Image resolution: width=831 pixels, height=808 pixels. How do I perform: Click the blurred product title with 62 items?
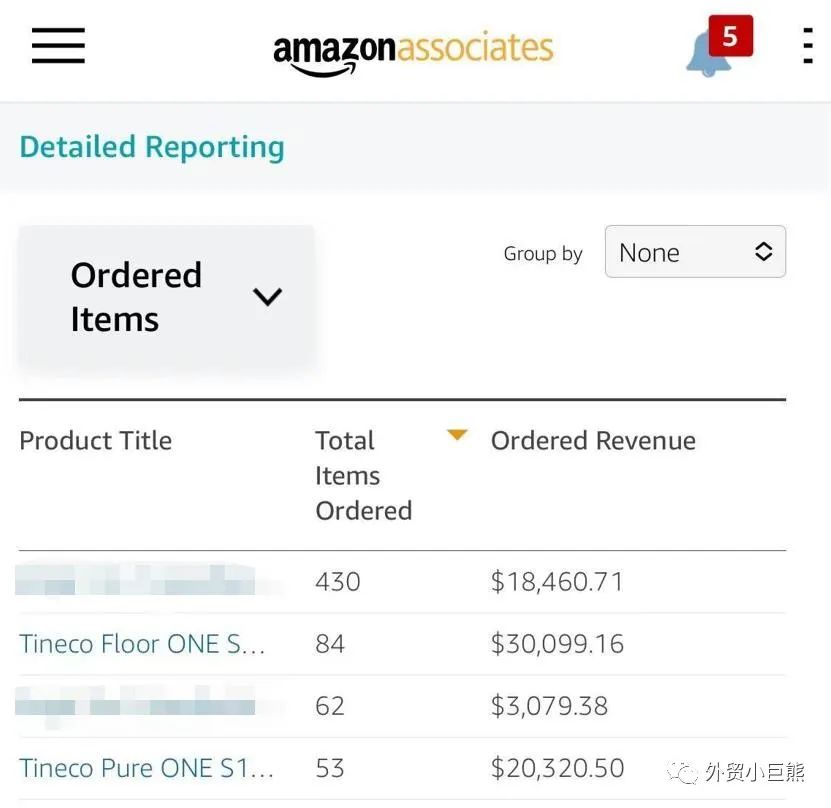pos(135,705)
